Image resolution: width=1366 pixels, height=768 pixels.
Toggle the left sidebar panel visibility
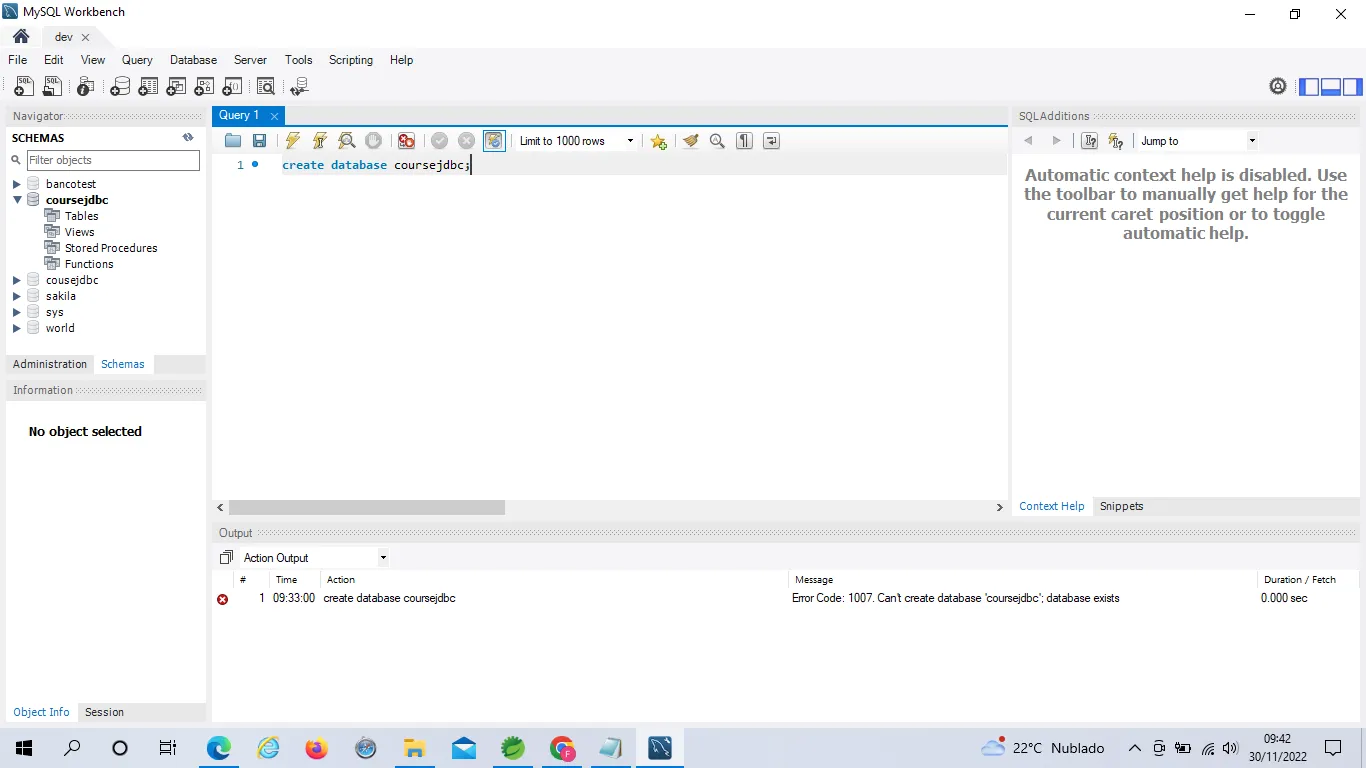(x=1309, y=87)
